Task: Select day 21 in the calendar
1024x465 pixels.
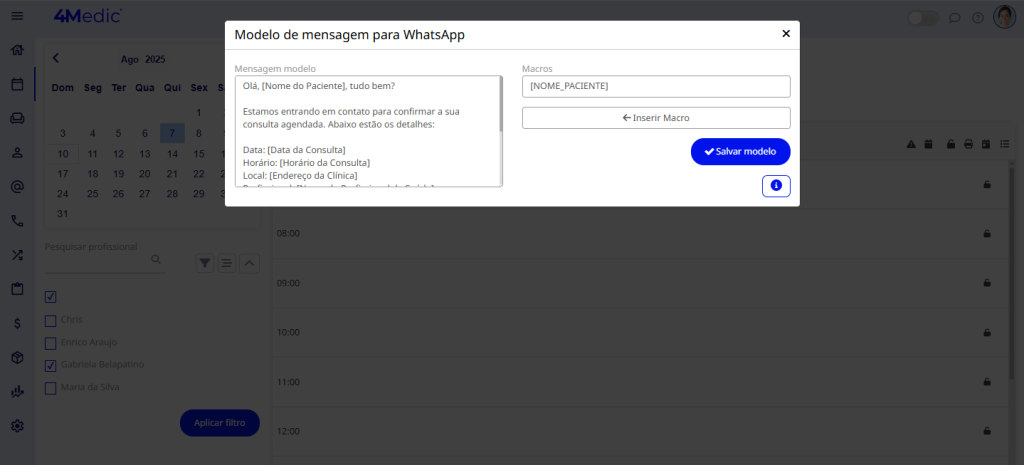Action: 172,174
